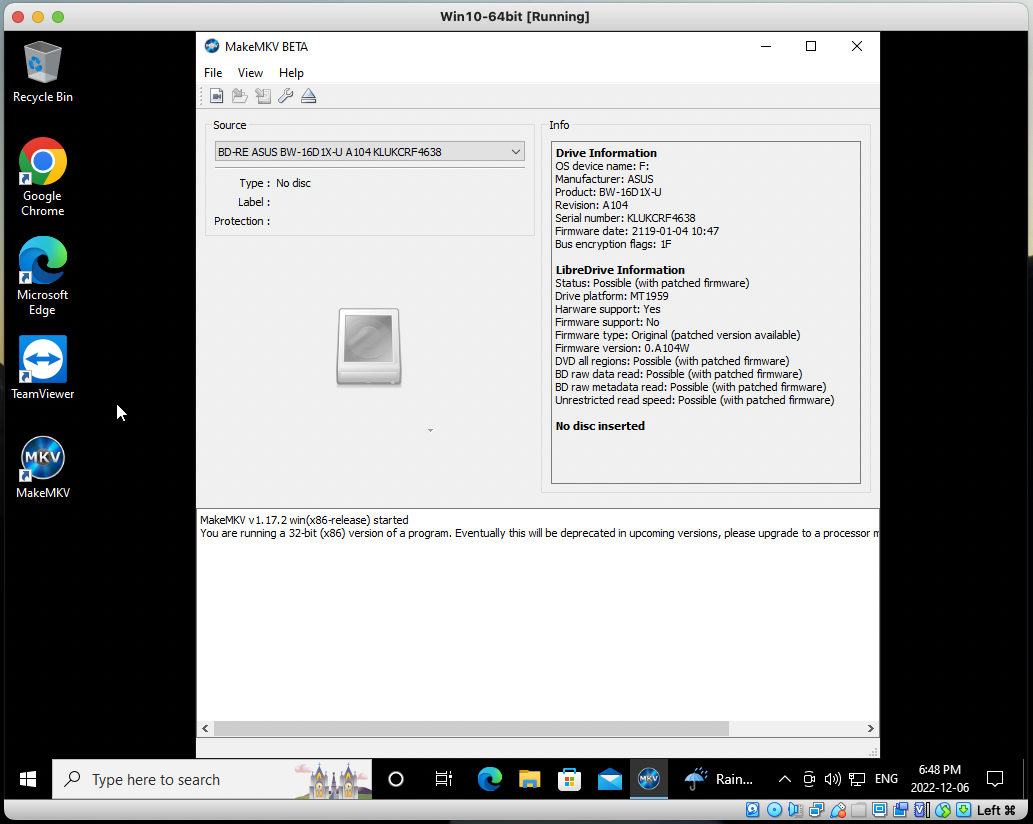Eject the disc using the eject icon

click(308, 96)
